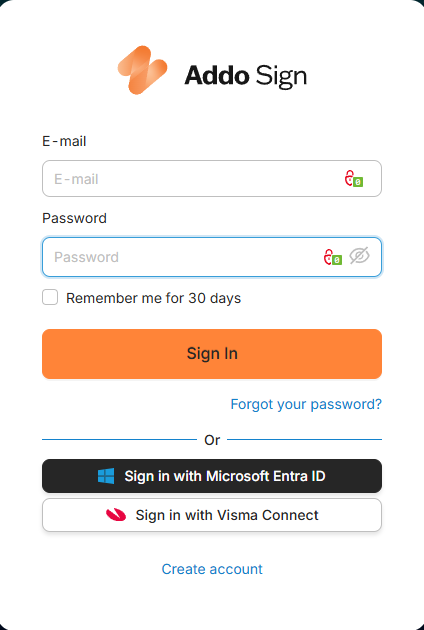Open the Create account link
The height and width of the screenshot is (630, 424).
[212, 569]
